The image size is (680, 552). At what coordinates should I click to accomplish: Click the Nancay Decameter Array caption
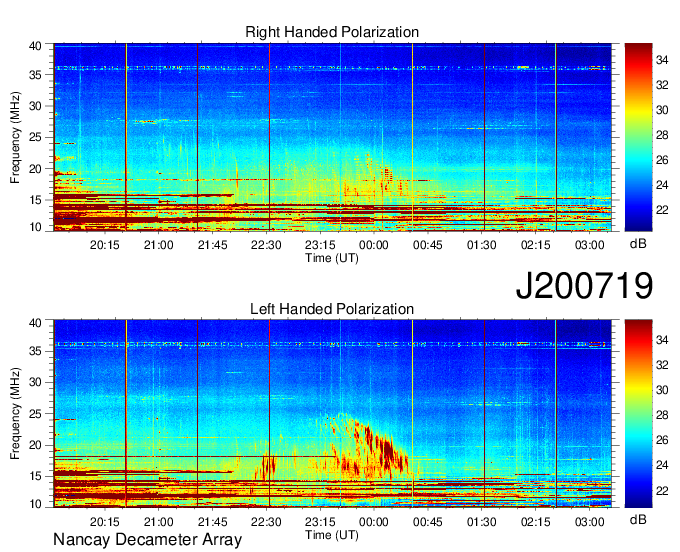coord(147,540)
